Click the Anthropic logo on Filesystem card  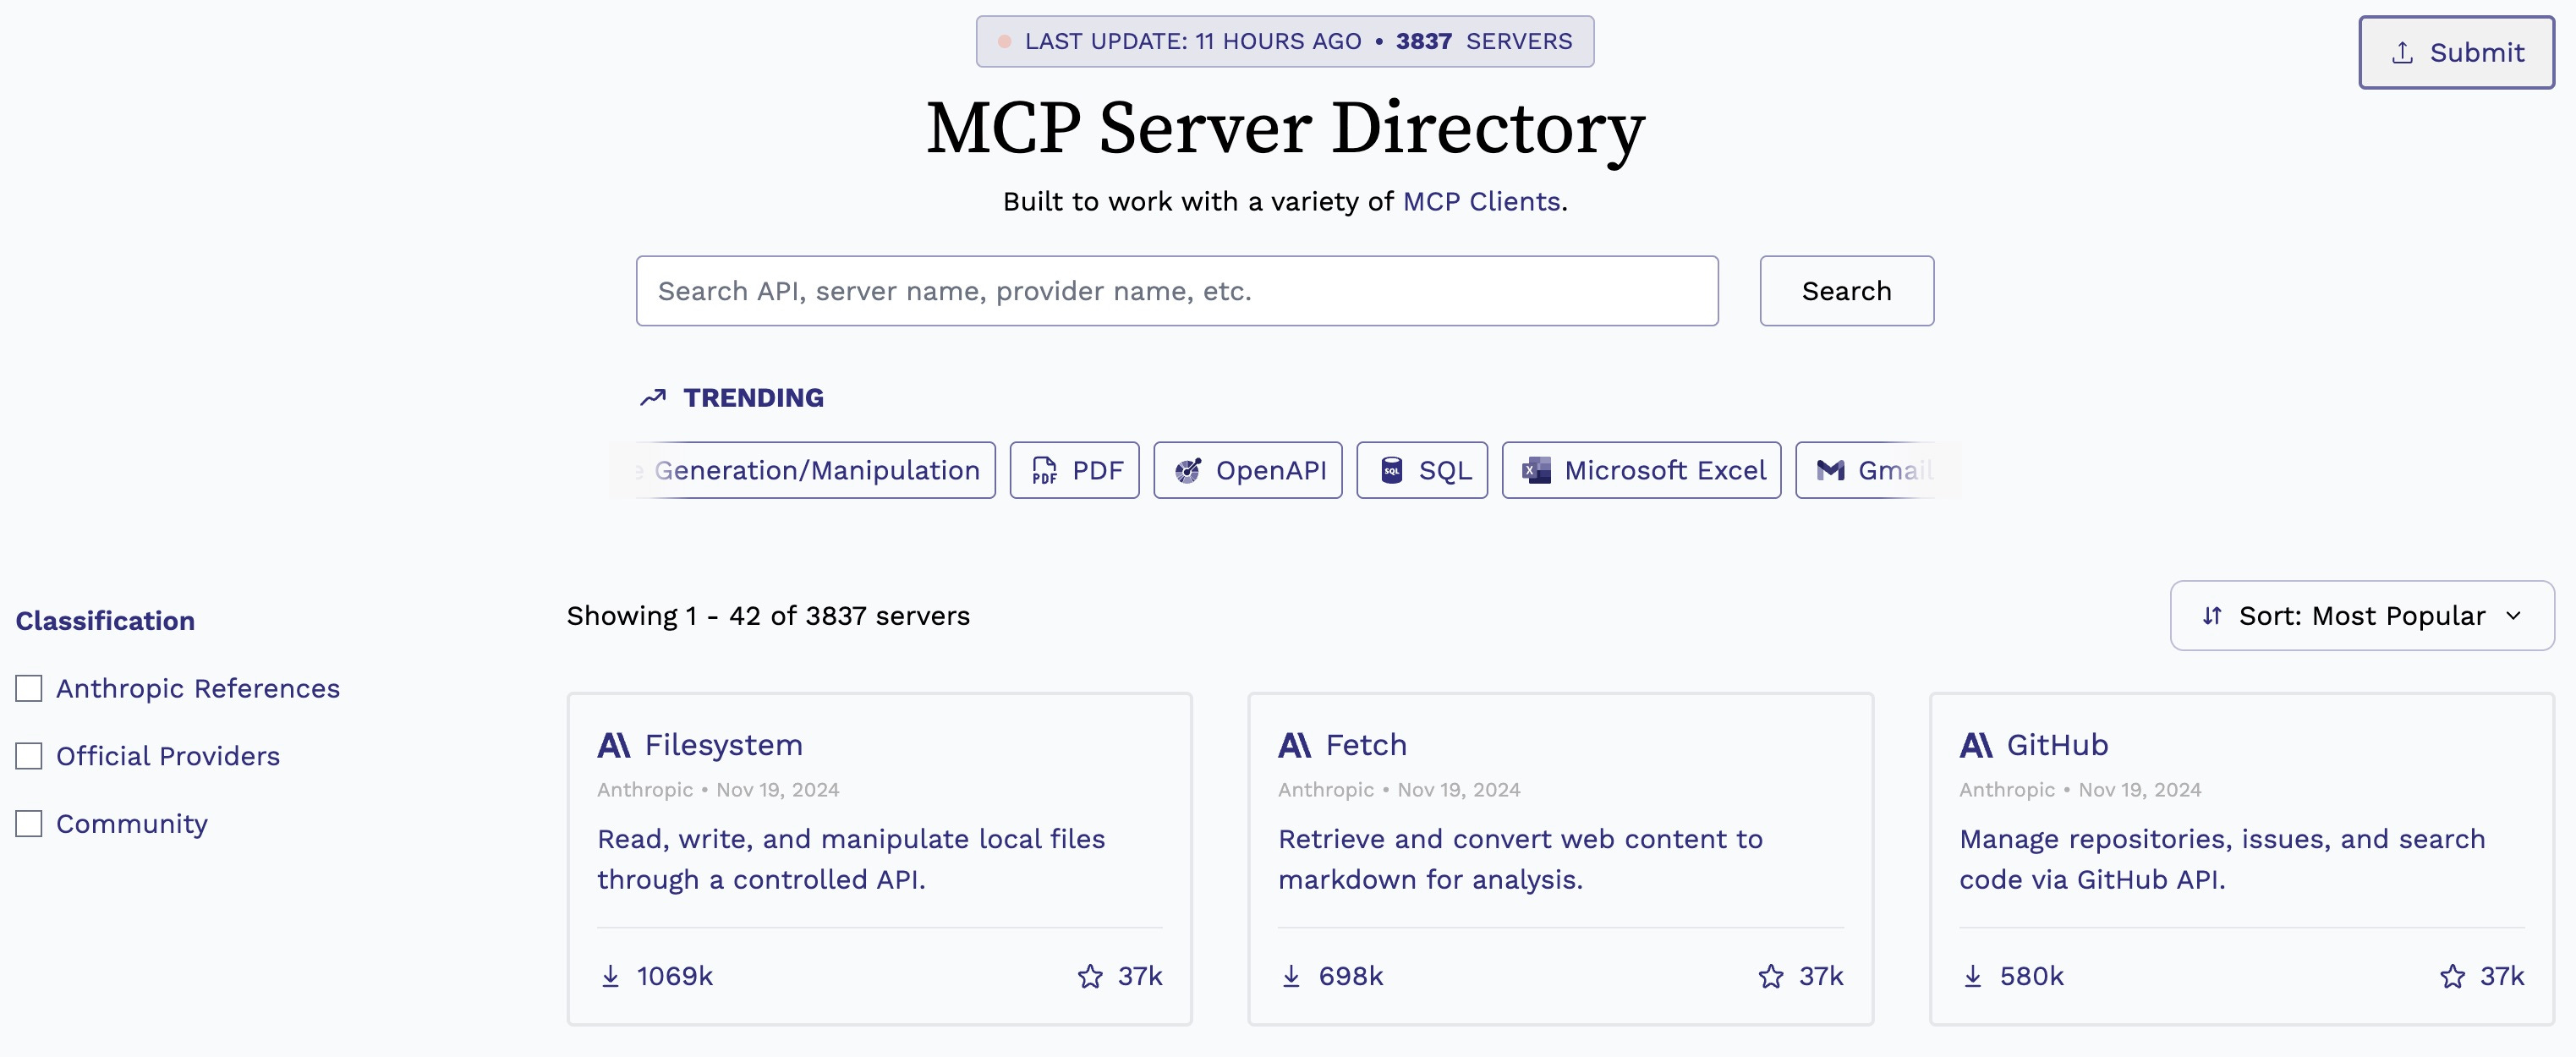coord(614,745)
